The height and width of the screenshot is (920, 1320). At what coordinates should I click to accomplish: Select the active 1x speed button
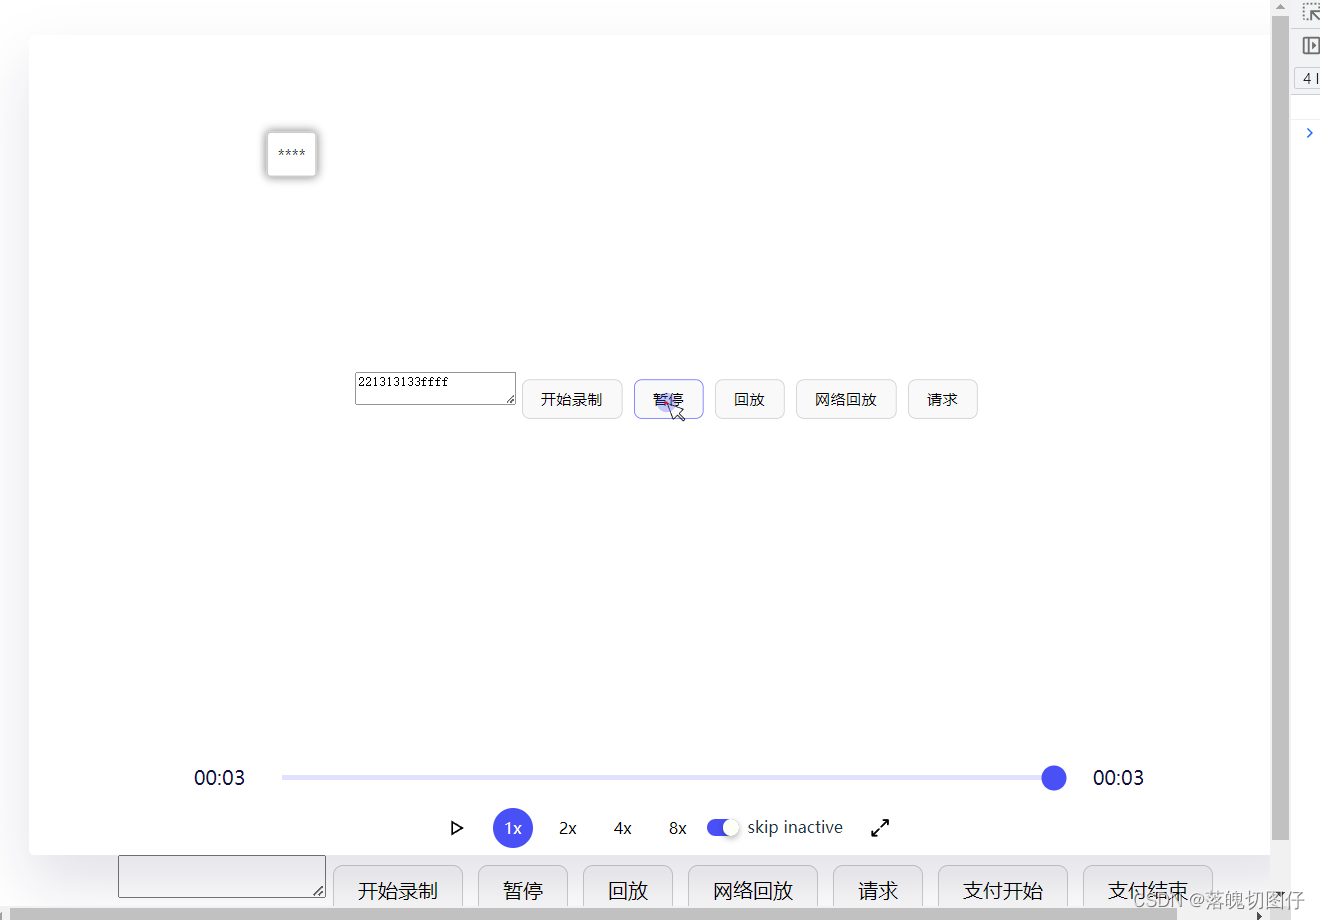512,827
